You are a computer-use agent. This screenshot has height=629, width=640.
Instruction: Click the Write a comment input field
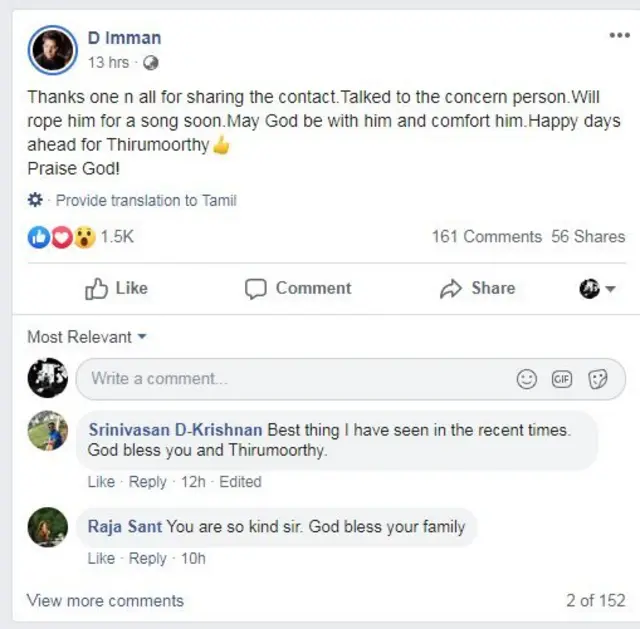(290, 379)
